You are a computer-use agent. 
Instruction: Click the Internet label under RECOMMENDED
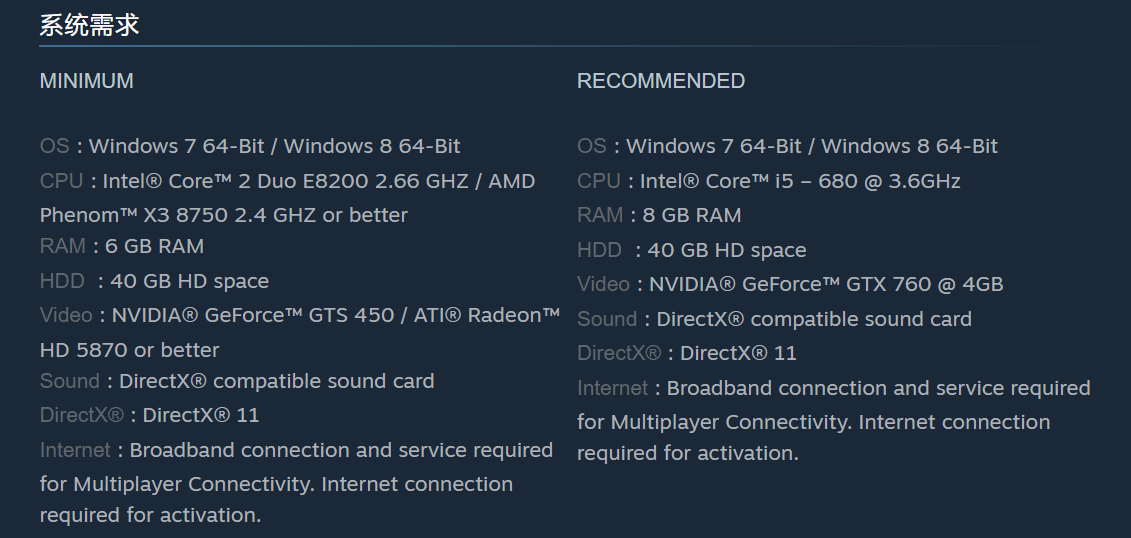click(x=611, y=388)
